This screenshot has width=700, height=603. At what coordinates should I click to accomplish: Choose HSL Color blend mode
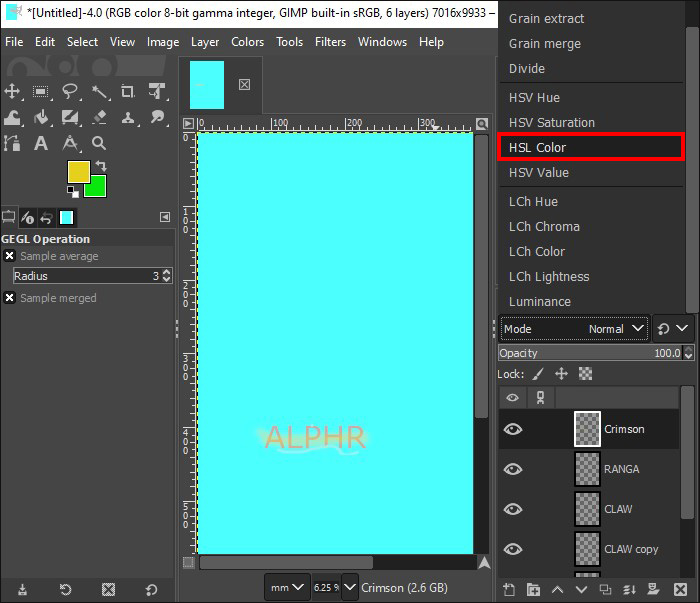(x=591, y=147)
